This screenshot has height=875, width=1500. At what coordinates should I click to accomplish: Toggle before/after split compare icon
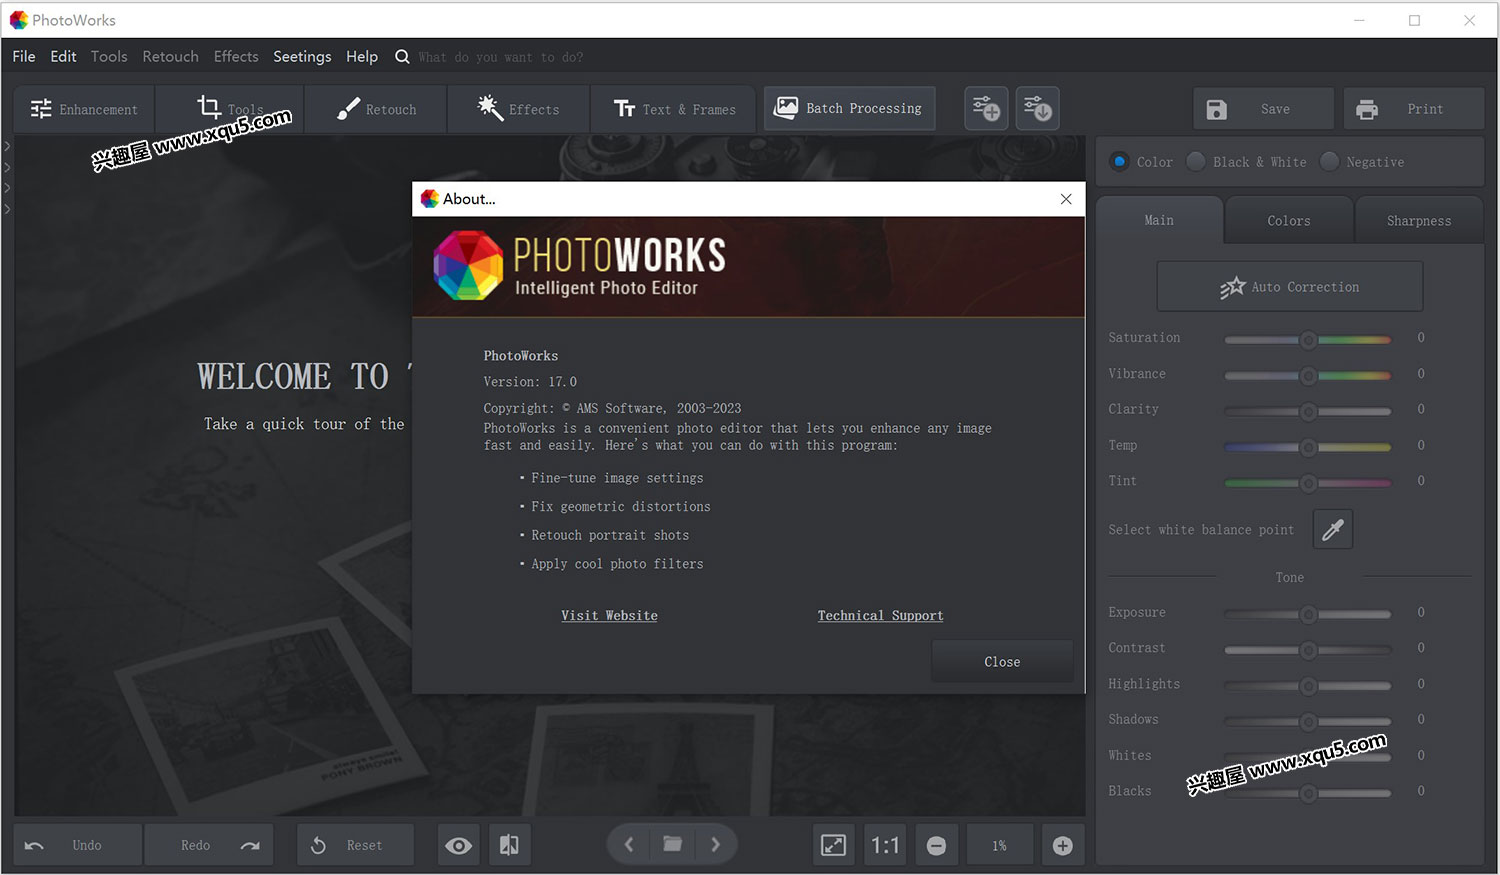(509, 846)
